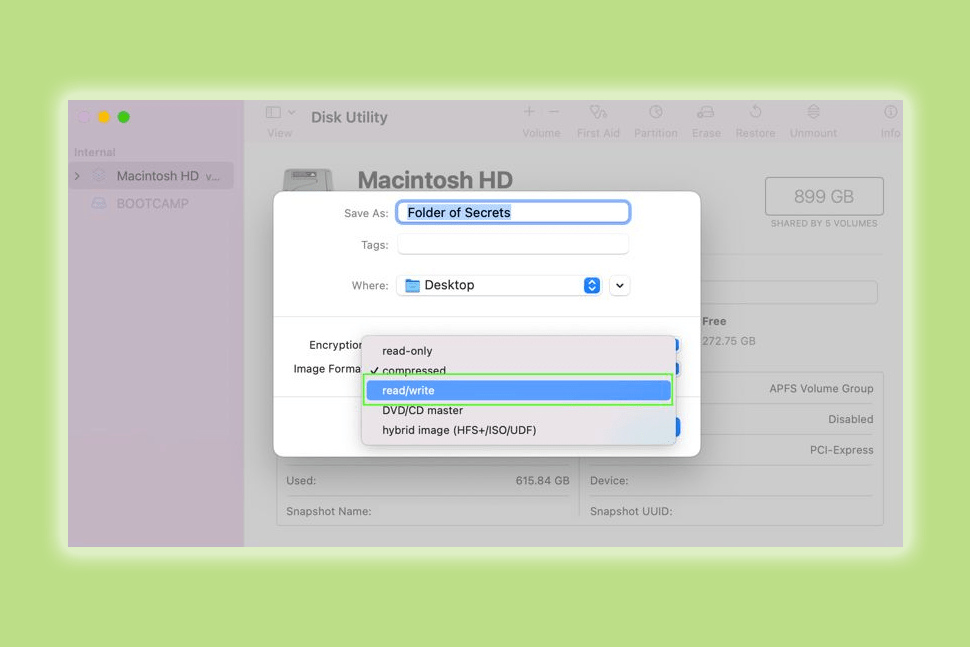
Task: Select the read/write image format option
Action: [x=518, y=390]
